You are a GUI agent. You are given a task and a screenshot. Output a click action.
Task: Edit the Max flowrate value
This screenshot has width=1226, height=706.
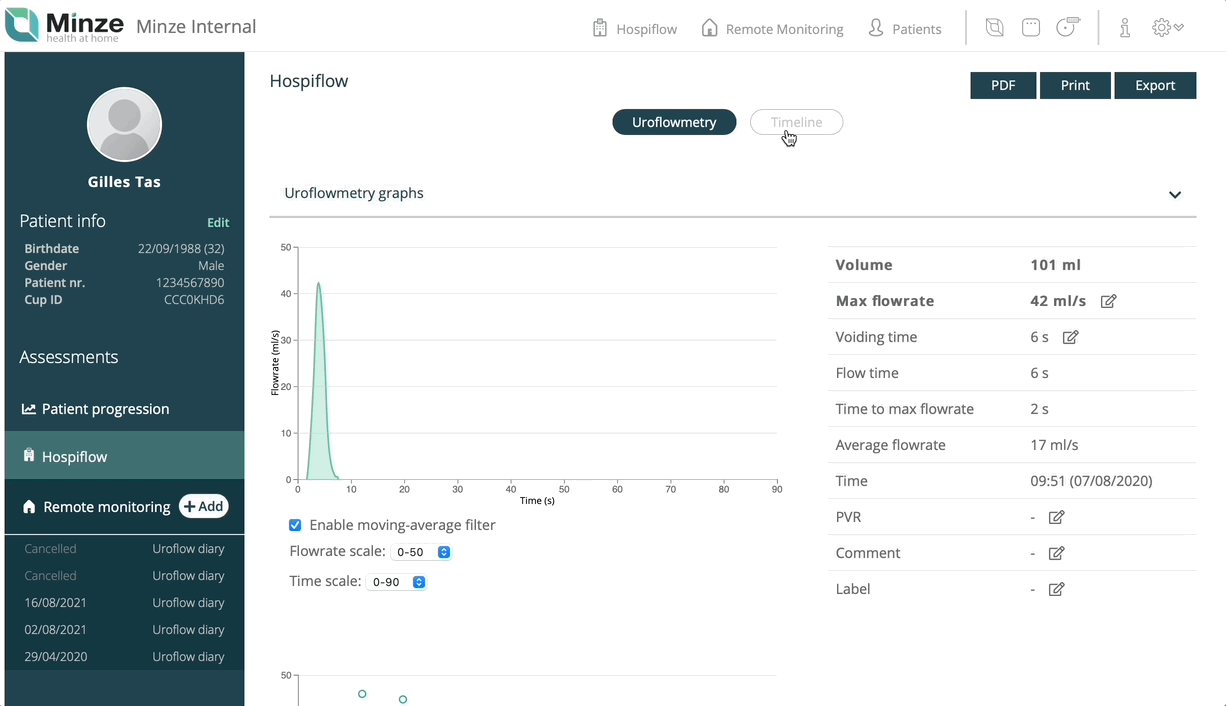tap(1108, 301)
